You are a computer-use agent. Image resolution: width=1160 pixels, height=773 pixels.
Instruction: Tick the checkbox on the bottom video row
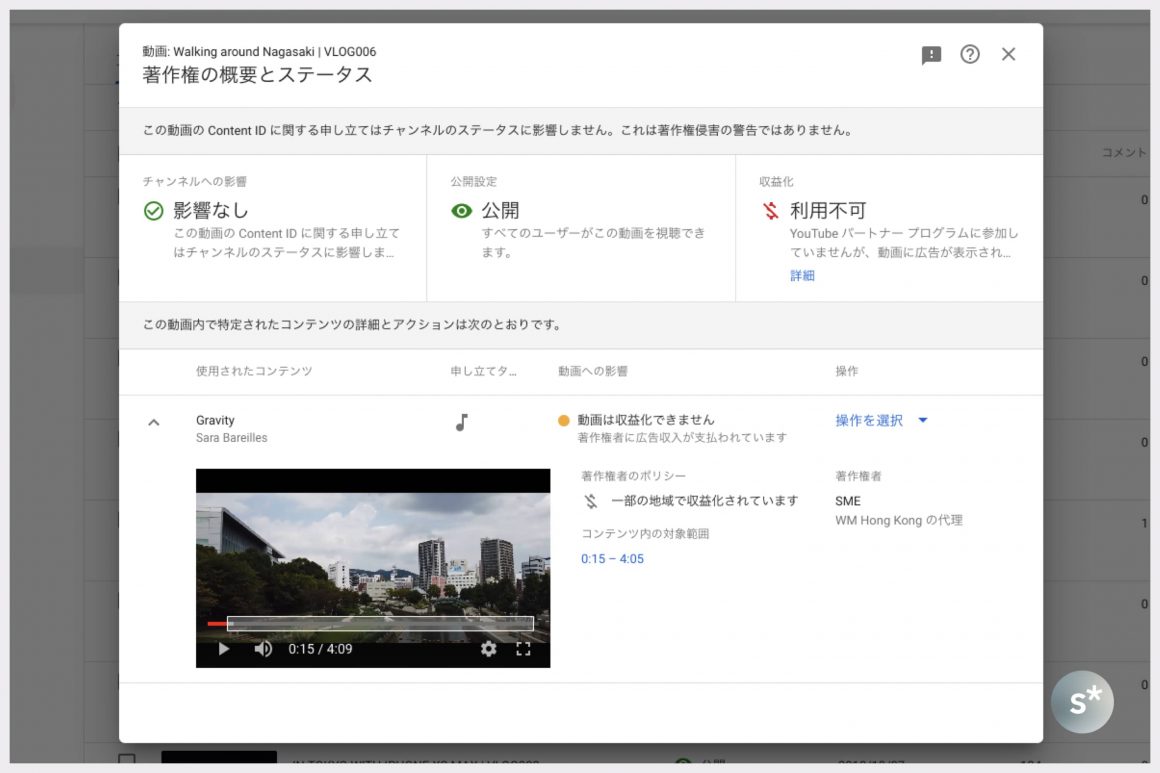tap(126, 761)
